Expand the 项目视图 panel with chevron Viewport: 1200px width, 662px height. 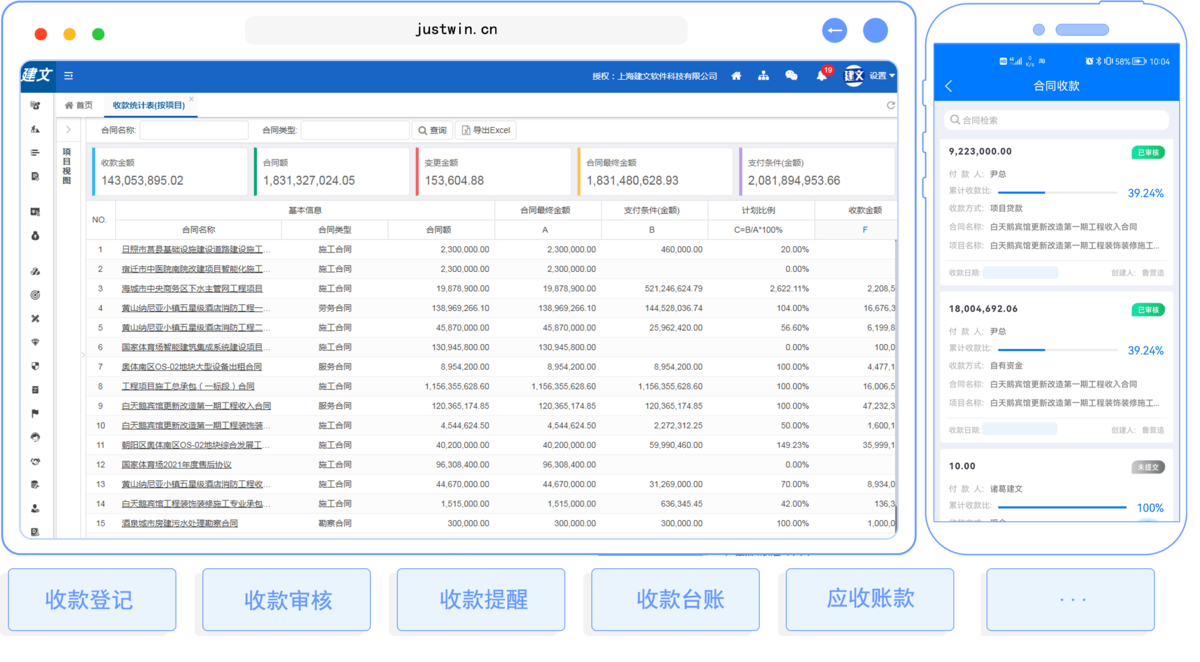point(68,130)
